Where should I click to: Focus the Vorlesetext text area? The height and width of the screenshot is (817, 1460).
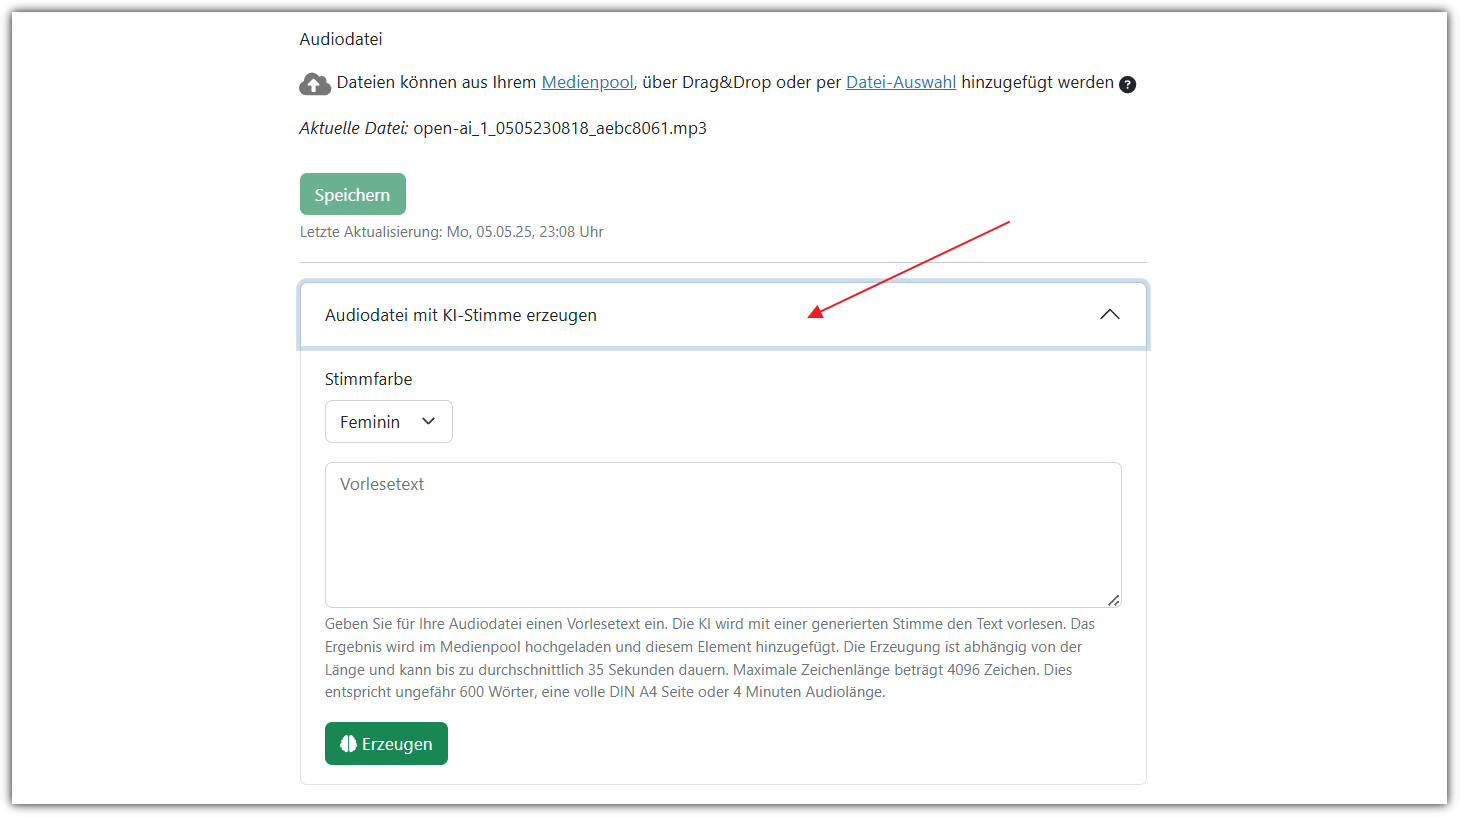[x=722, y=535]
